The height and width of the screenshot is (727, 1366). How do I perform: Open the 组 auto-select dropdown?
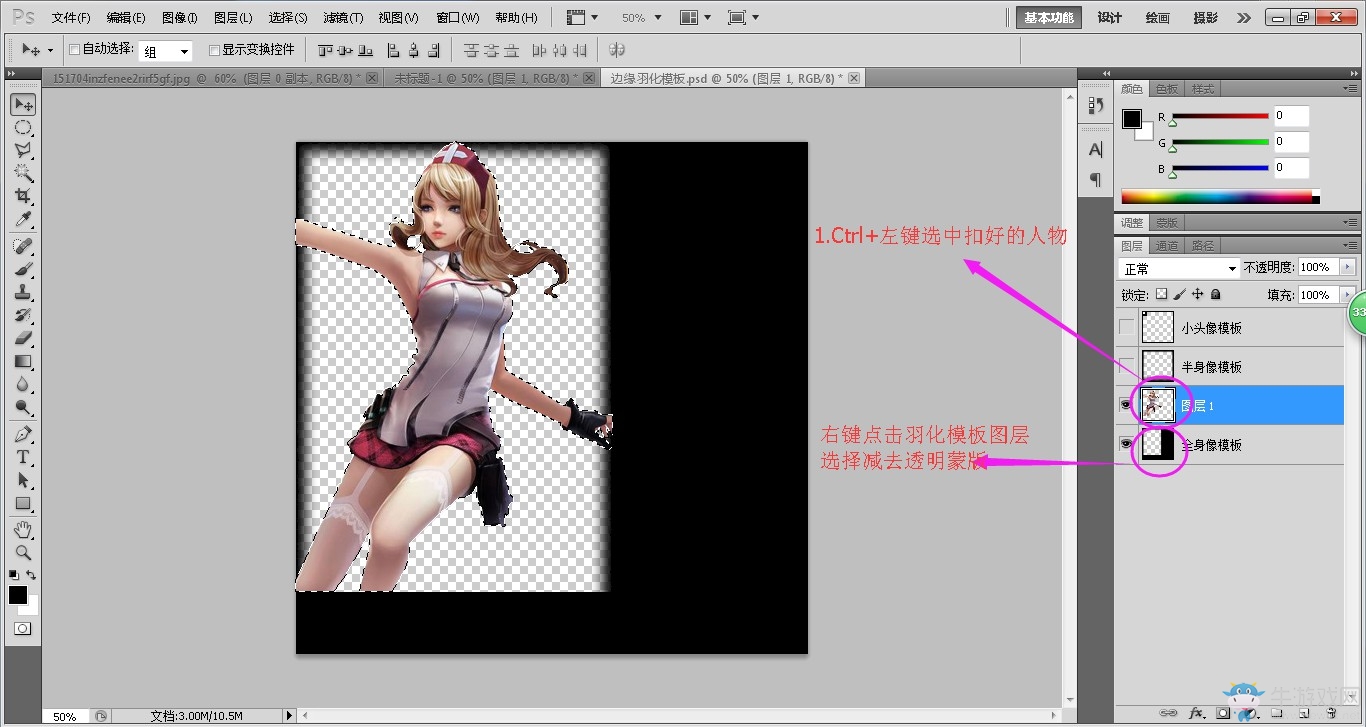[x=165, y=51]
